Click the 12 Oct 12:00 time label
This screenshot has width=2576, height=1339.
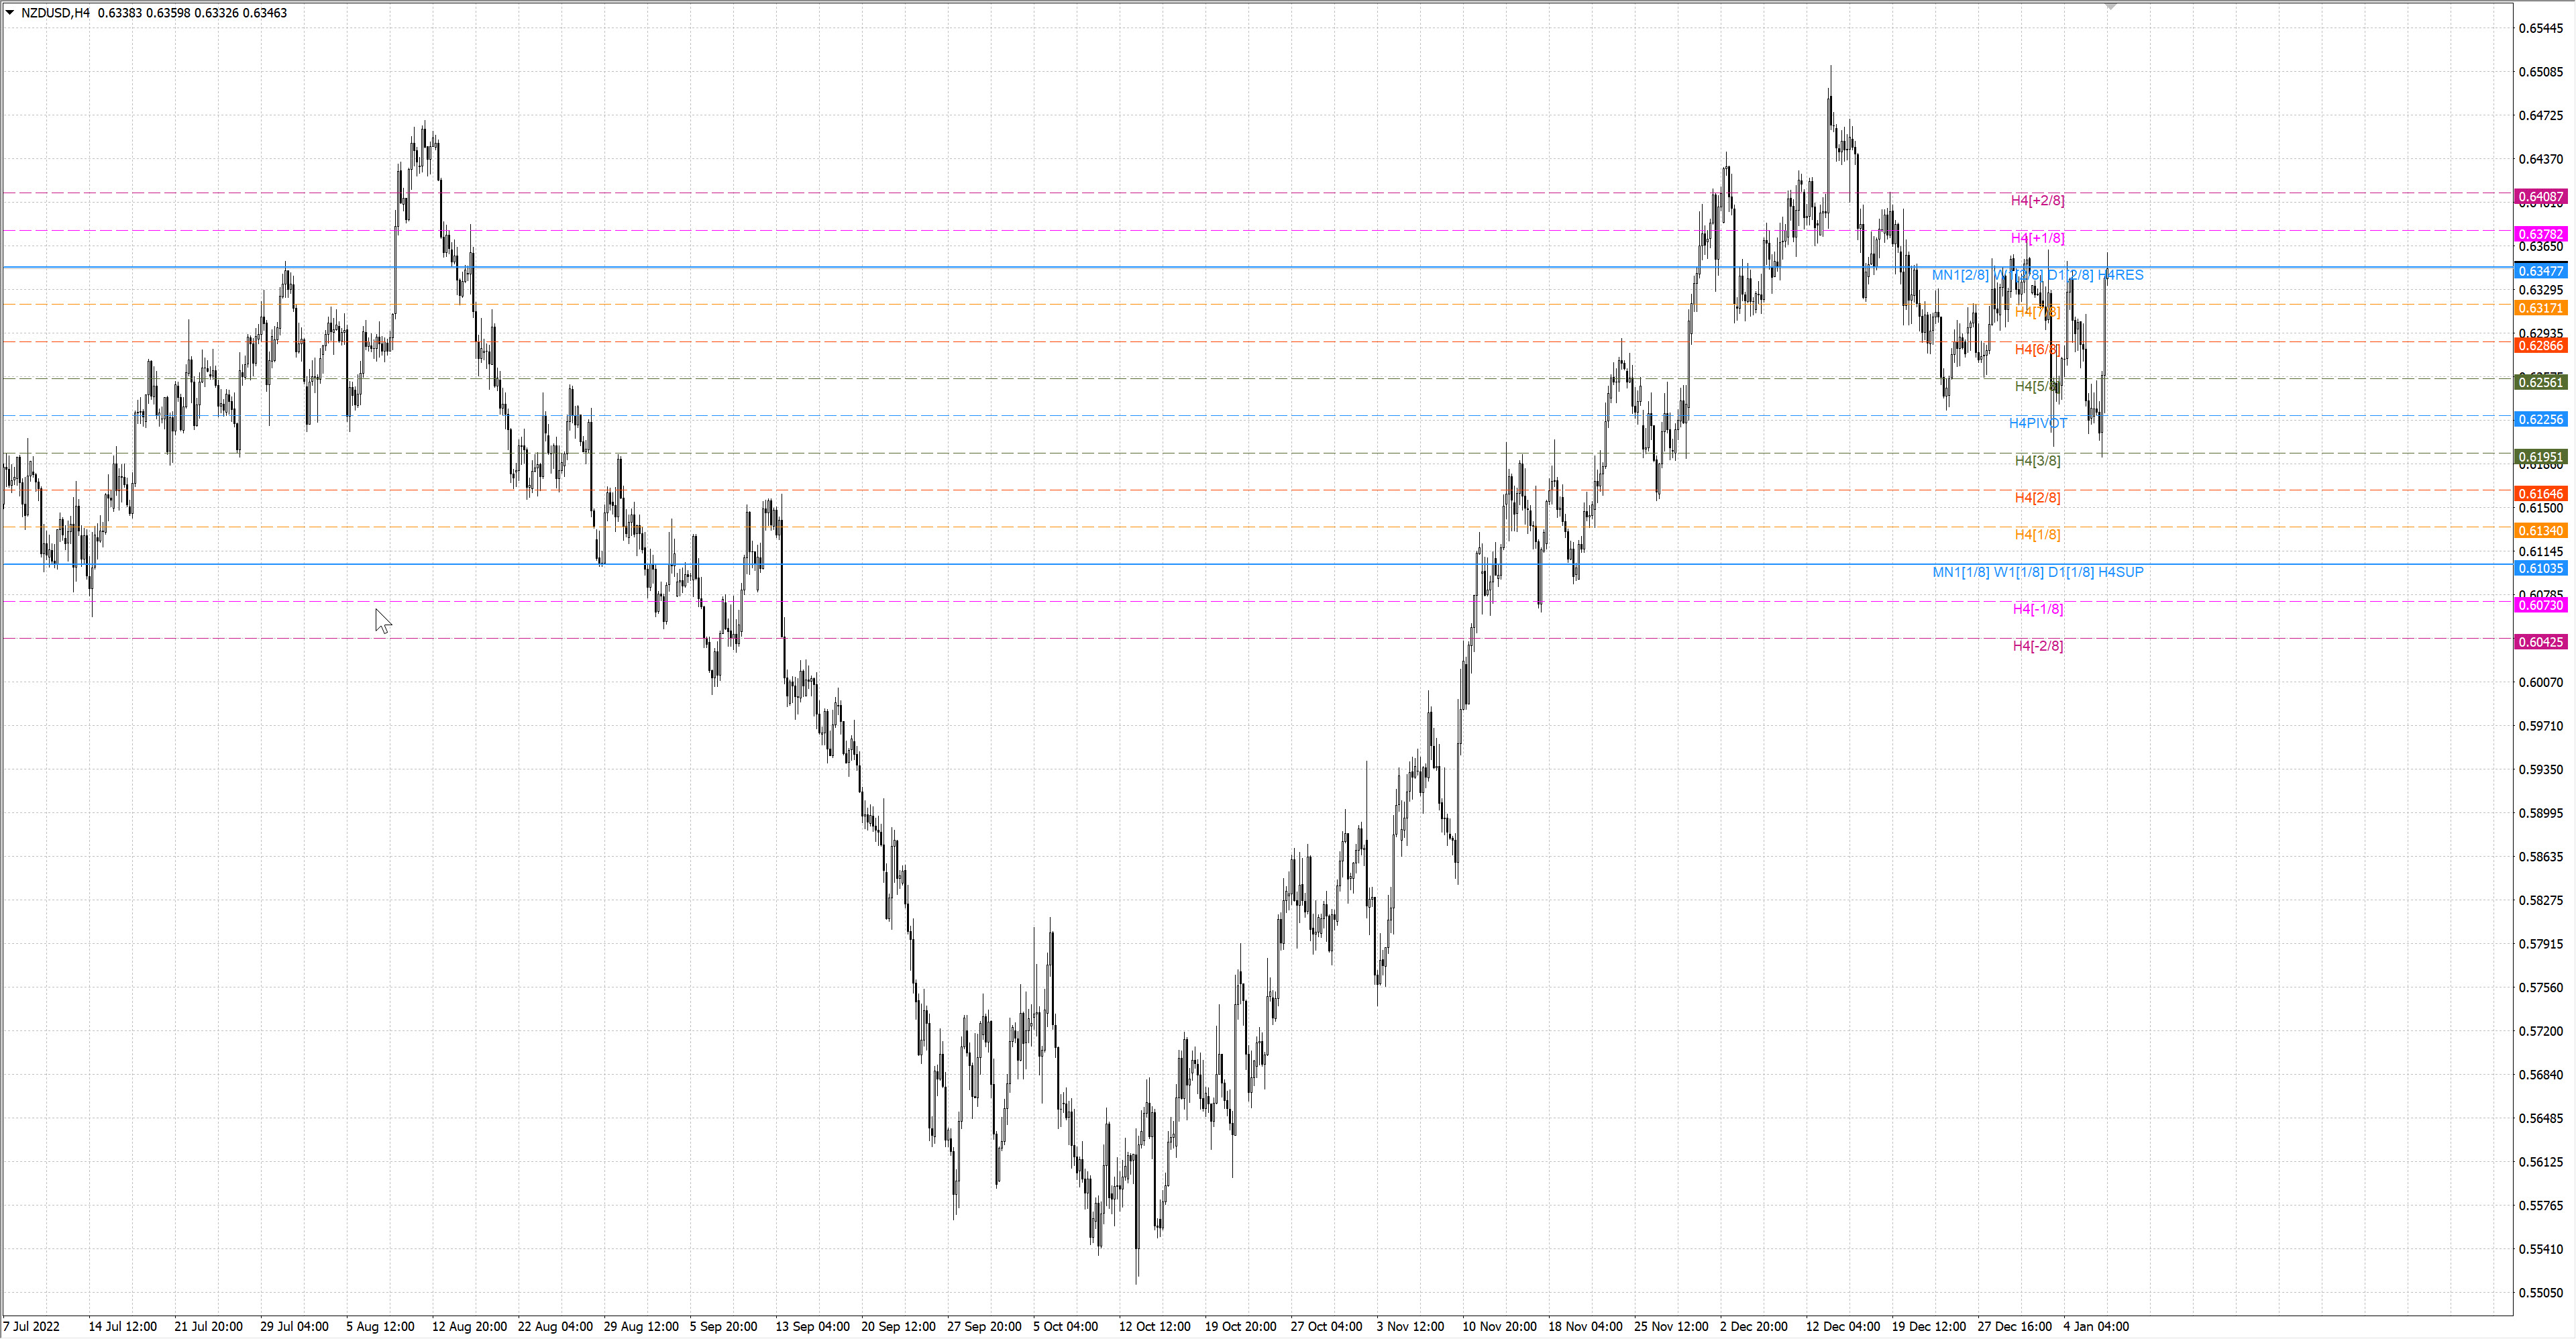pos(1154,1327)
